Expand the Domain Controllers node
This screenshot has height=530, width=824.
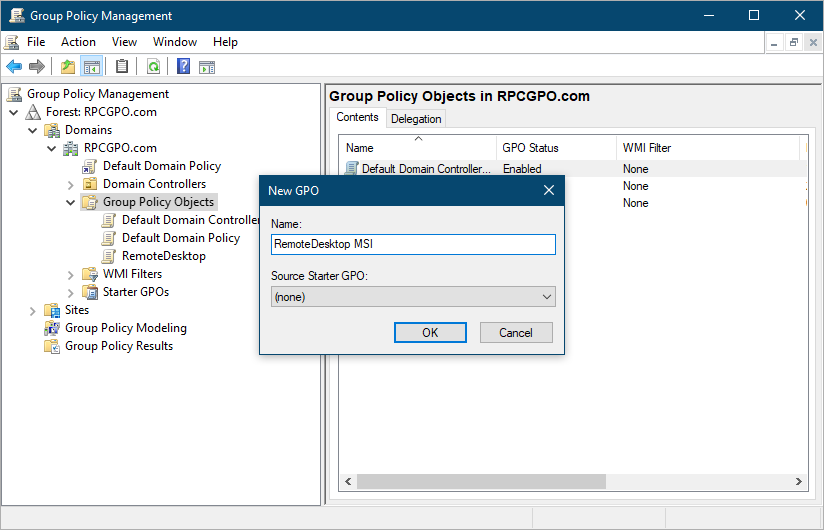[71, 184]
